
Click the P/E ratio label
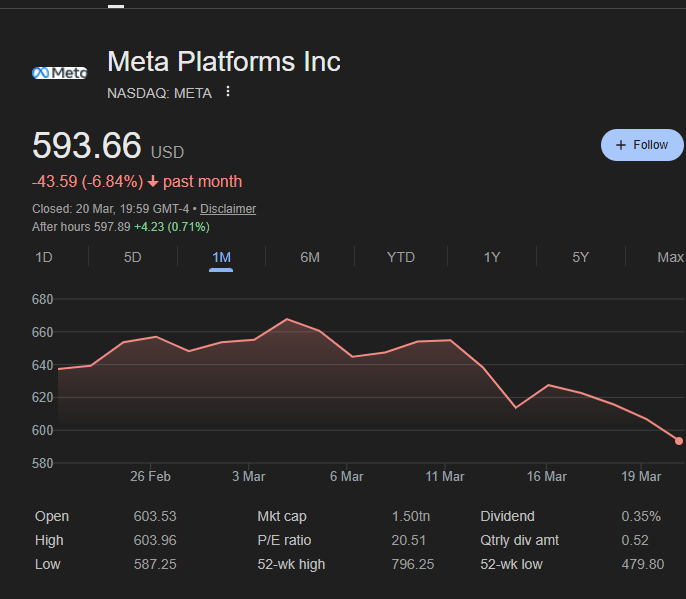284,540
